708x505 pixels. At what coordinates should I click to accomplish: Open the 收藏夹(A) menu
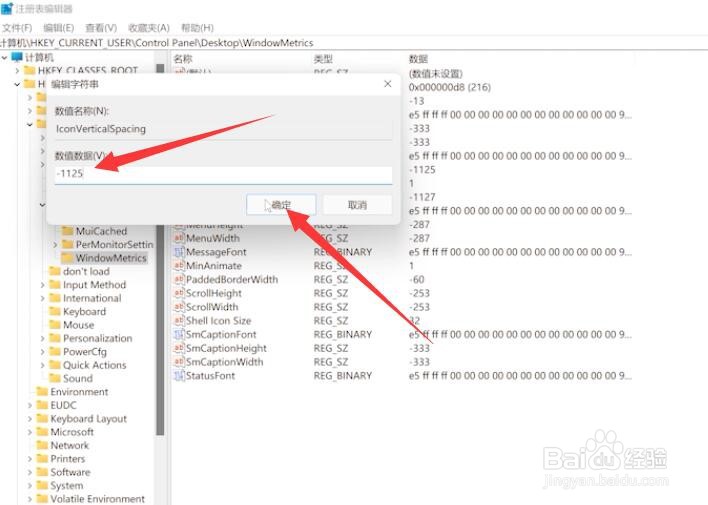[x=149, y=28]
